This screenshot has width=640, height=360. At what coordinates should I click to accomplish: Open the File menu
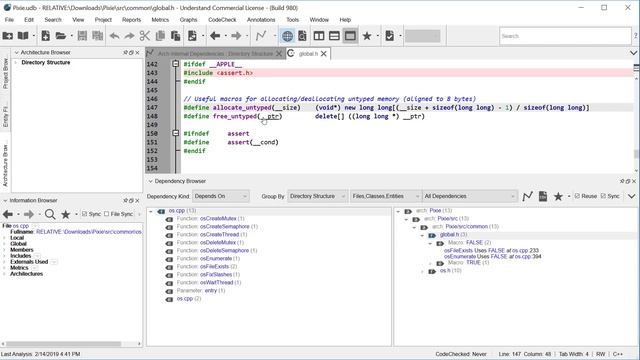tap(9, 20)
